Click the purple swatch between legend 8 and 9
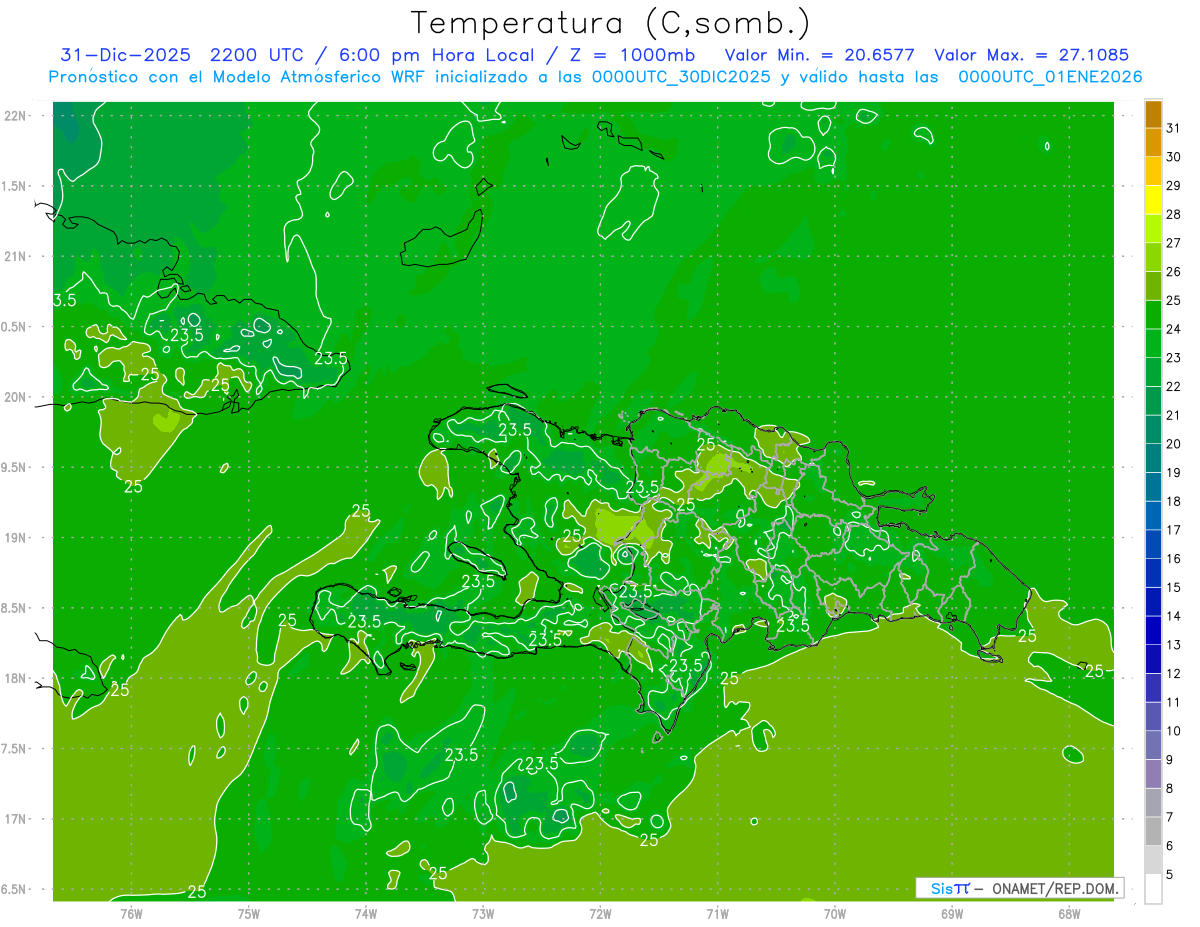1200x927 pixels. tap(1153, 774)
